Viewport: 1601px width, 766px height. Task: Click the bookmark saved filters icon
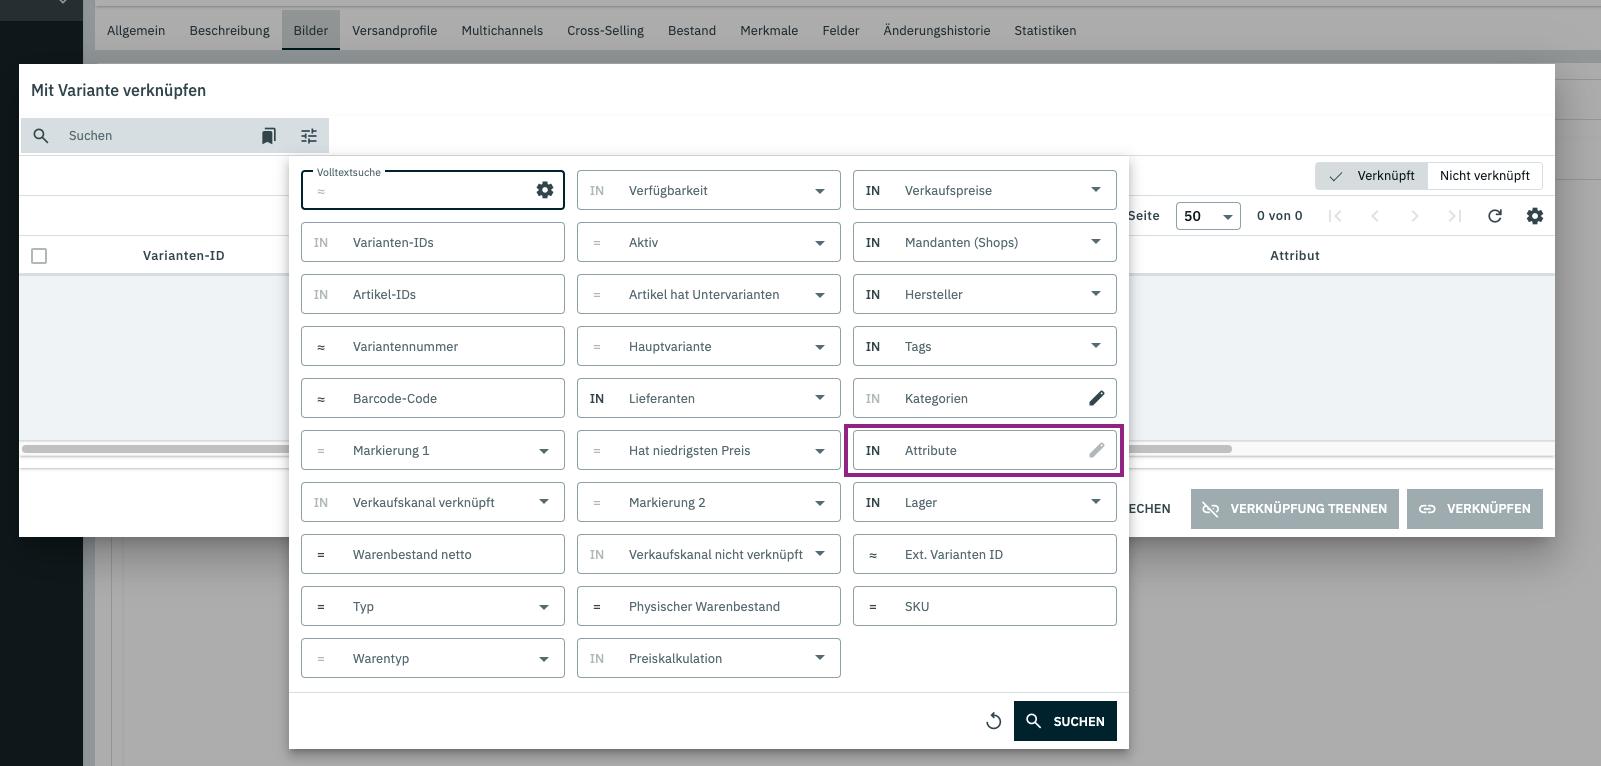click(x=268, y=136)
